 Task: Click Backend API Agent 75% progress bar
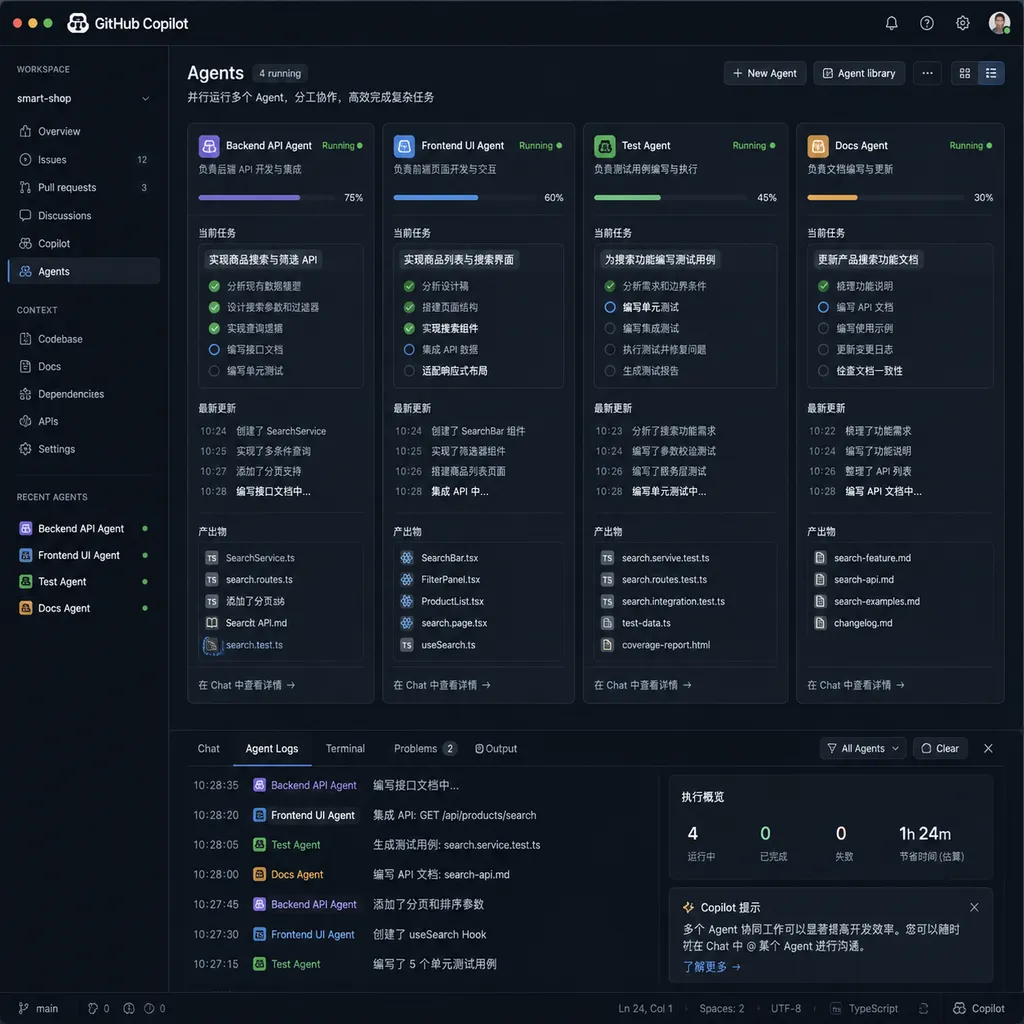tap(267, 197)
